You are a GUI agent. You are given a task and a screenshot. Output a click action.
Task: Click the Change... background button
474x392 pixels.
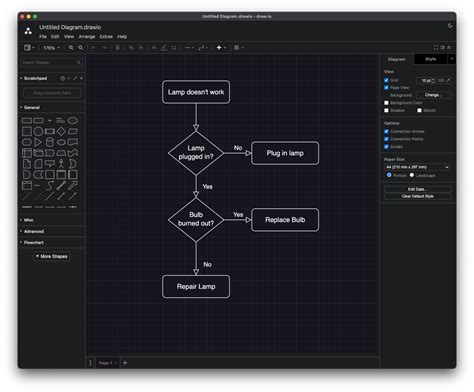coord(433,95)
